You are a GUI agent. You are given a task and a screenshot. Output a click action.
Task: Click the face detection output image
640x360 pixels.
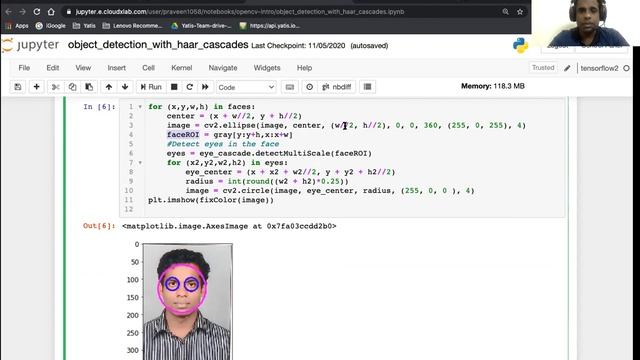[187, 302]
